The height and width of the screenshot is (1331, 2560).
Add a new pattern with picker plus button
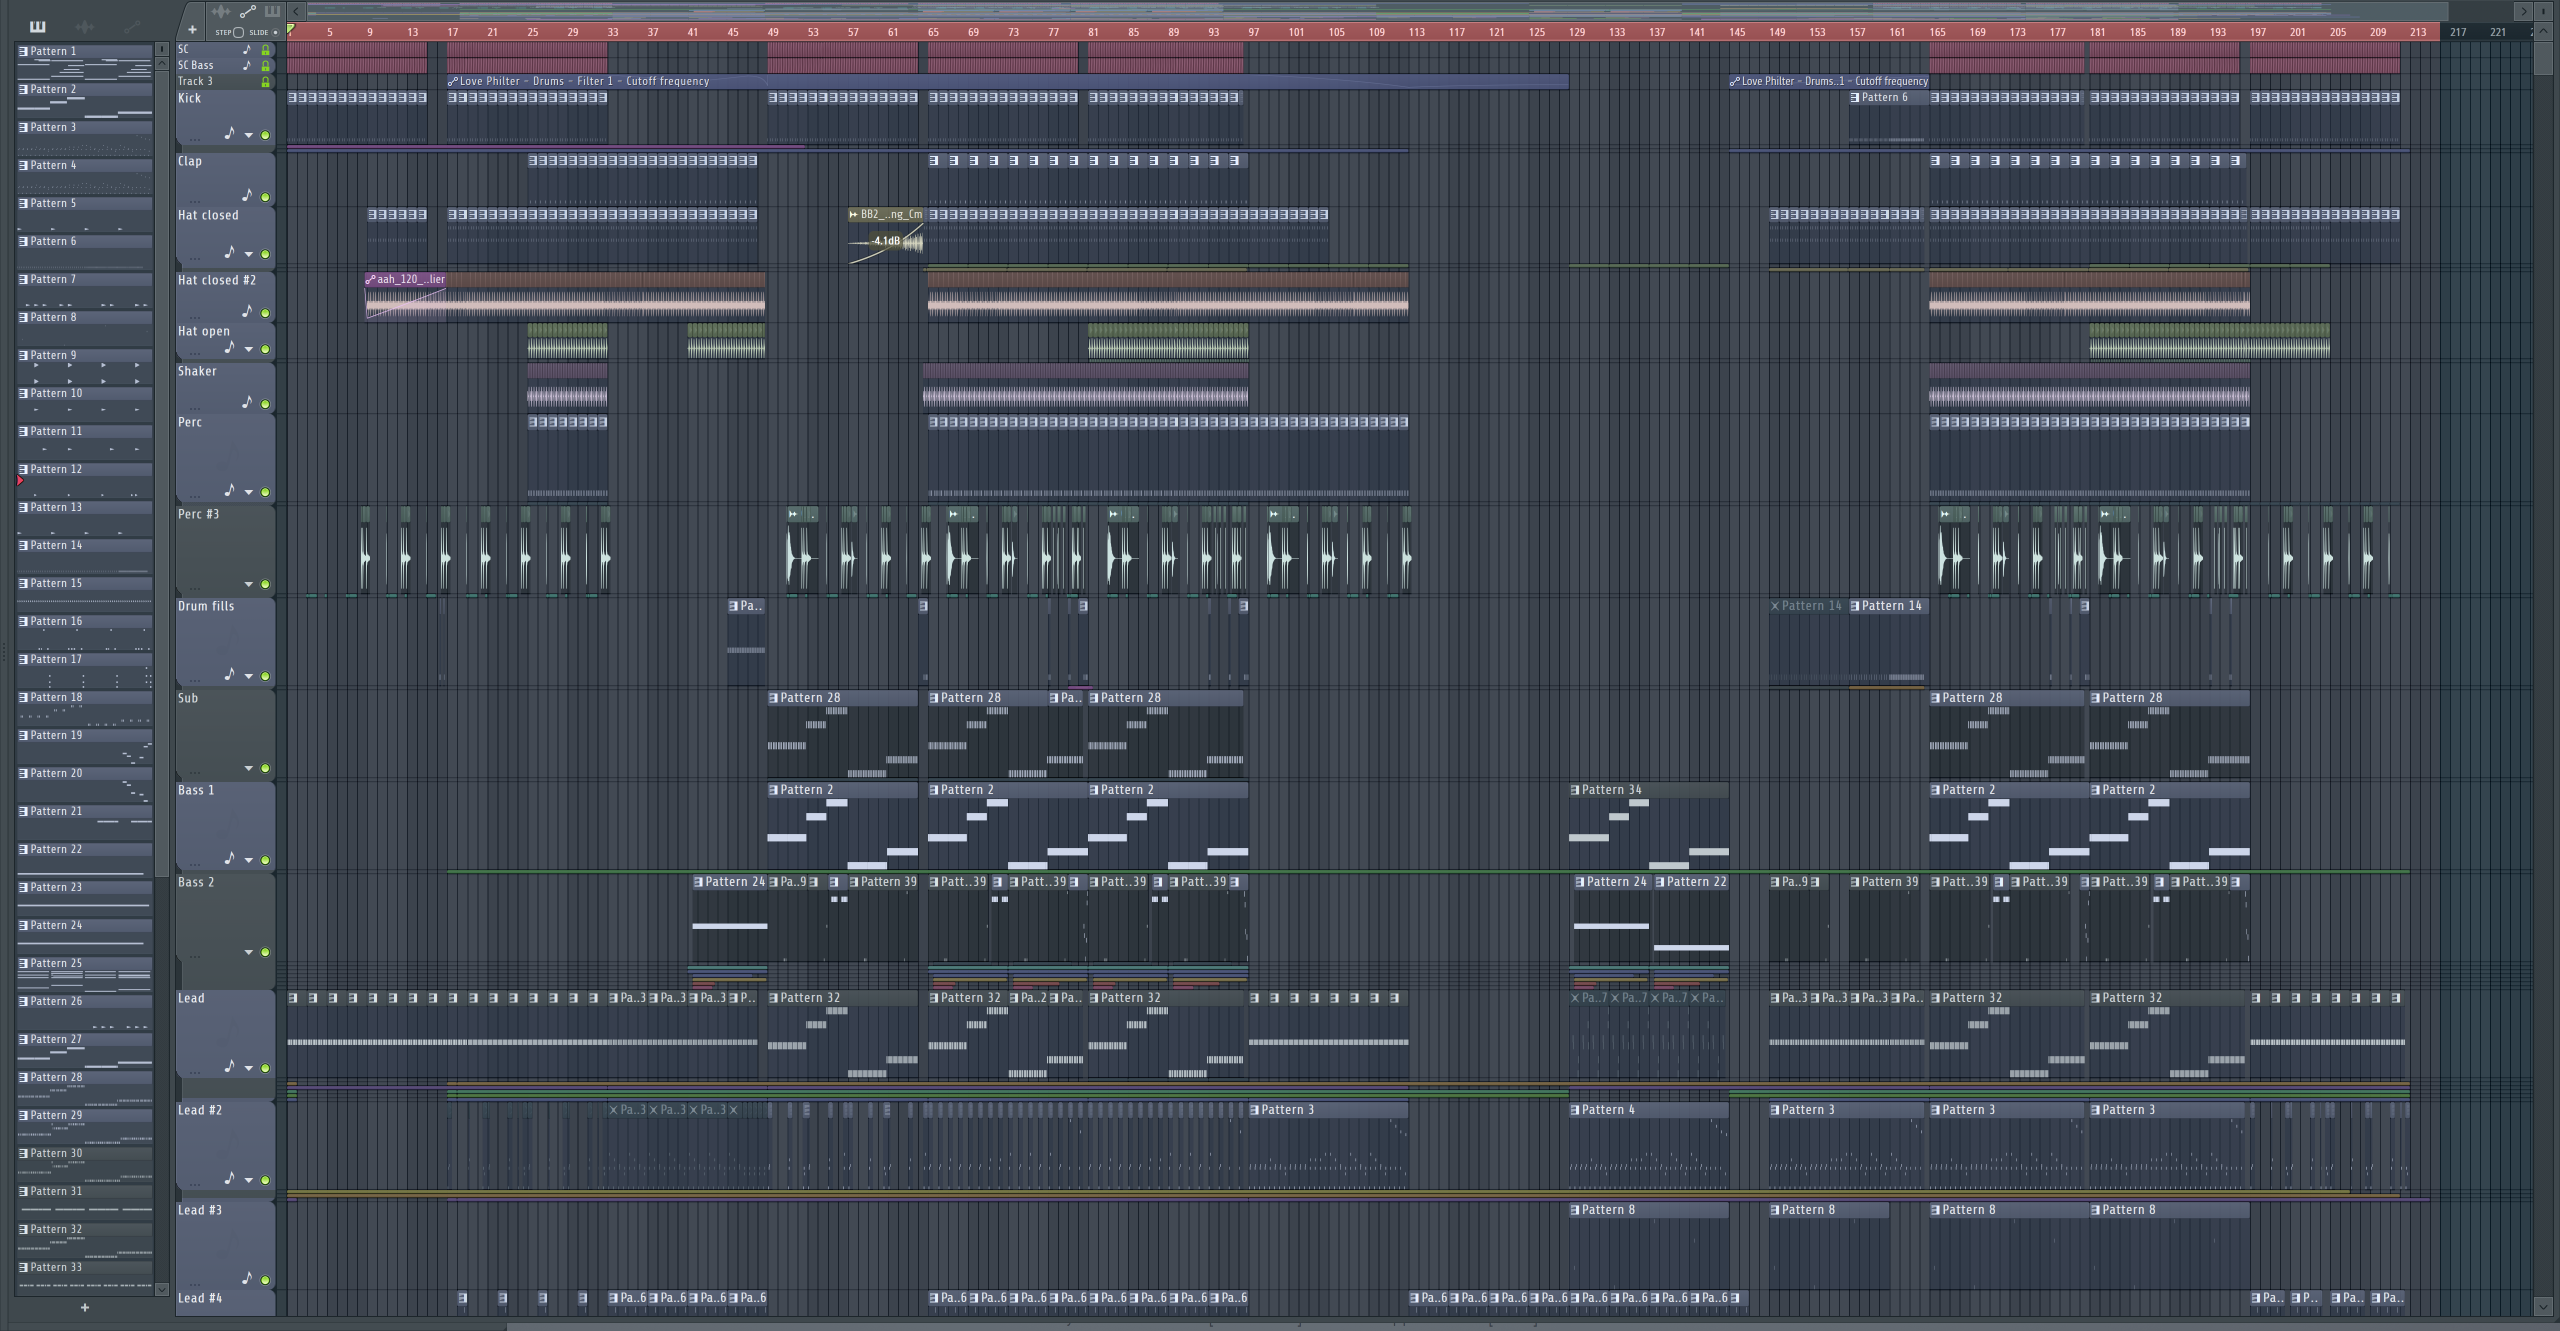[85, 1307]
